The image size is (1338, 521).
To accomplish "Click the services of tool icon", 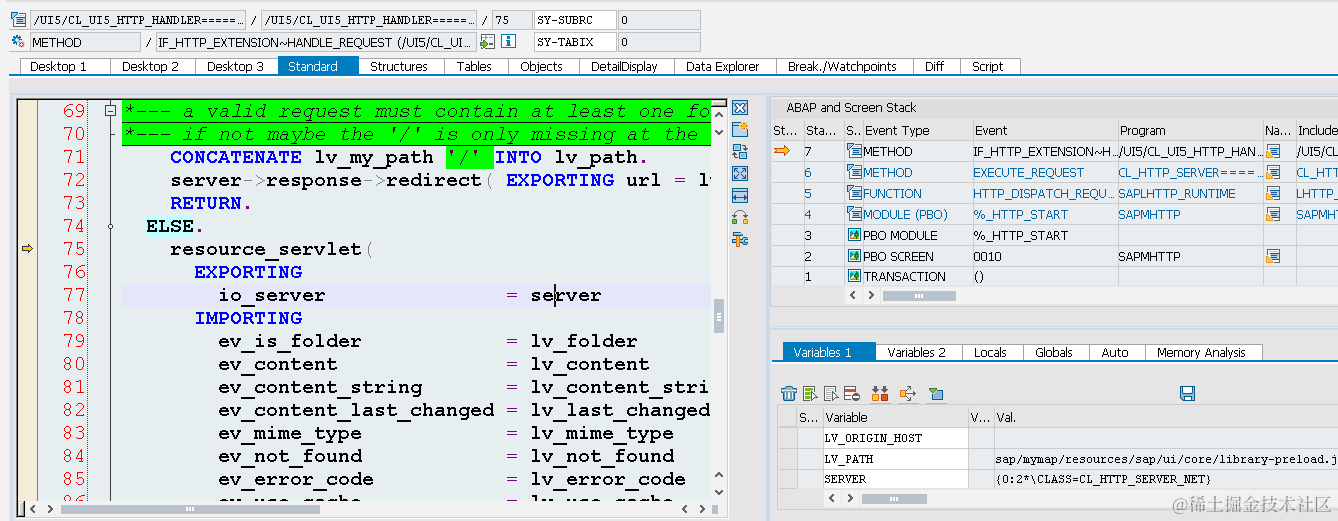I will pyautogui.click(x=741, y=217).
